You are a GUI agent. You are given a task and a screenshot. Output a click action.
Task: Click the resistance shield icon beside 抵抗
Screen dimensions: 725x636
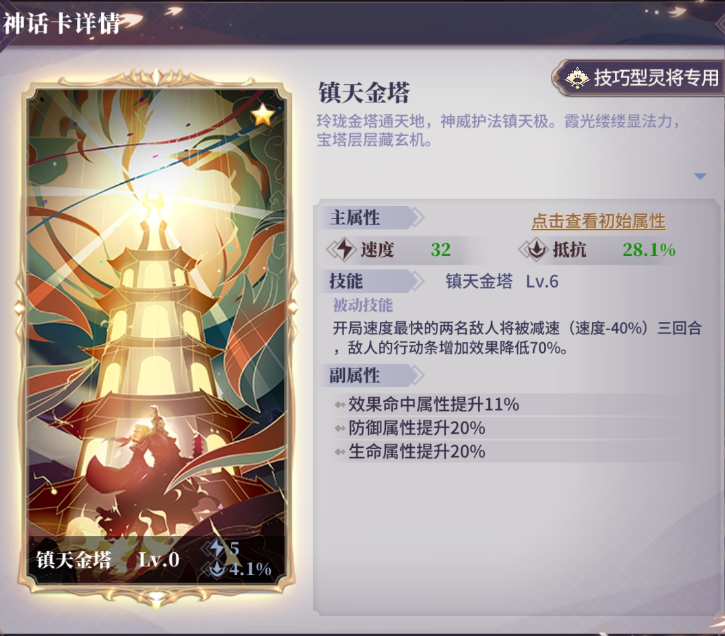pyautogui.click(x=534, y=250)
